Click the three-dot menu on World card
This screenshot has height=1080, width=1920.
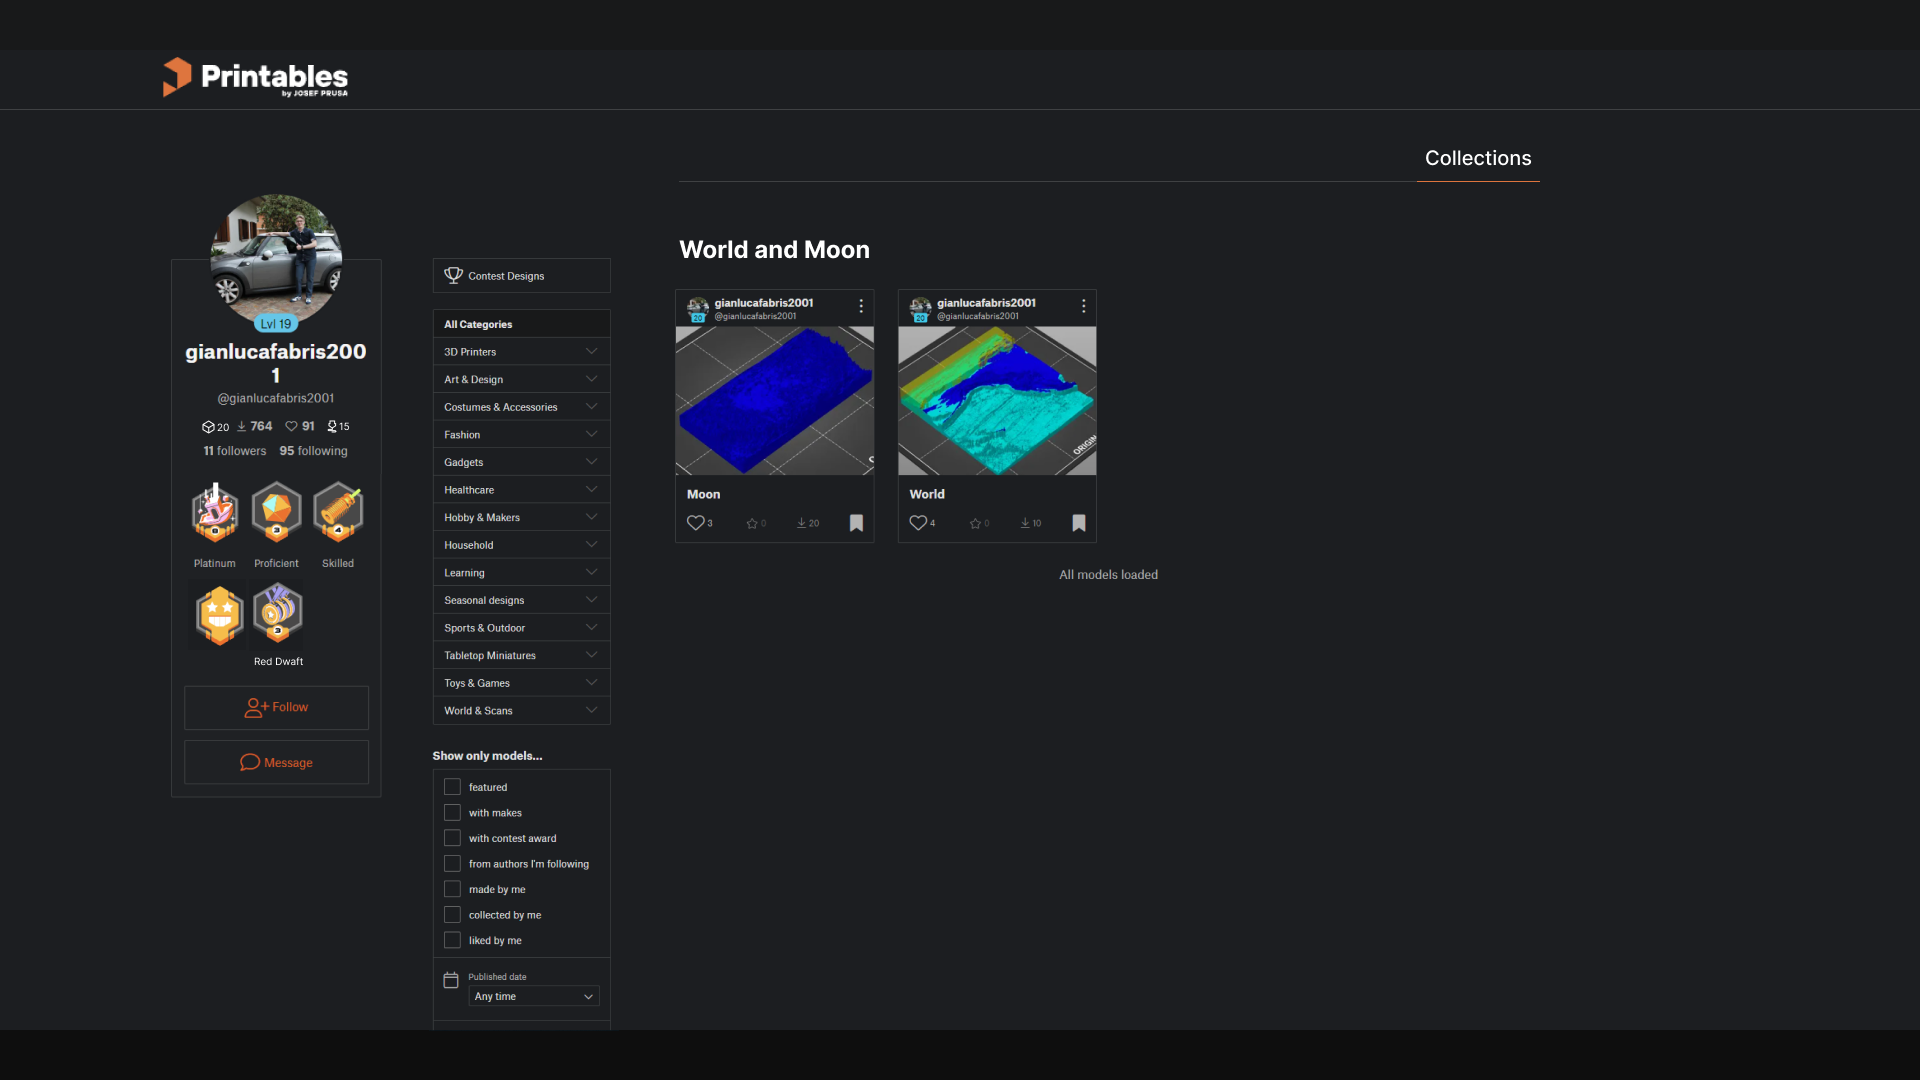coord(1081,306)
